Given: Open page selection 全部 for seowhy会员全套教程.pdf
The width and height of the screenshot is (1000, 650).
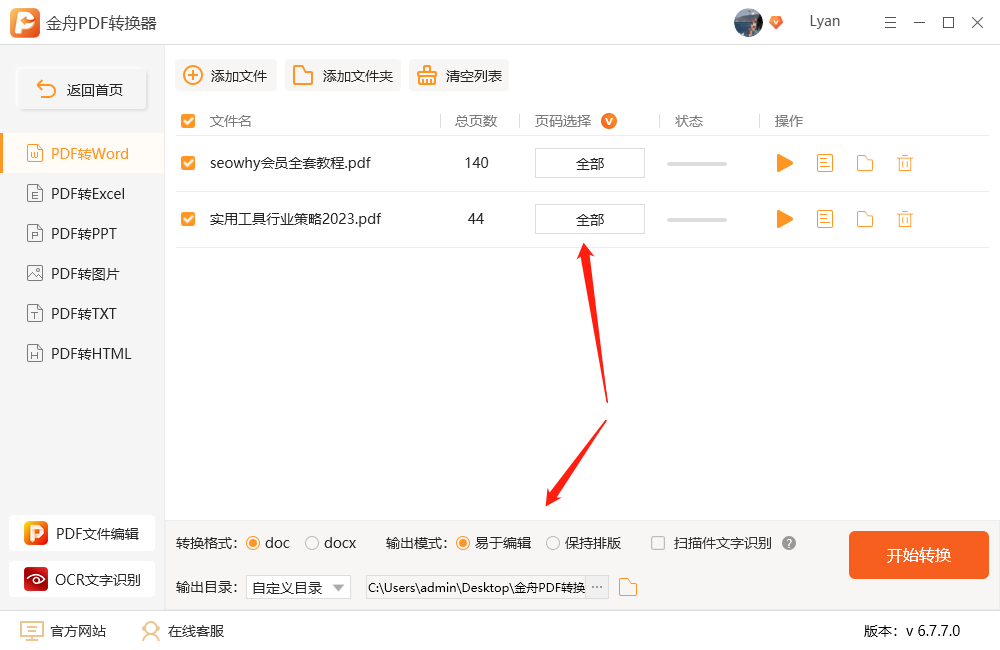Looking at the screenshot, I should [590, 163].
